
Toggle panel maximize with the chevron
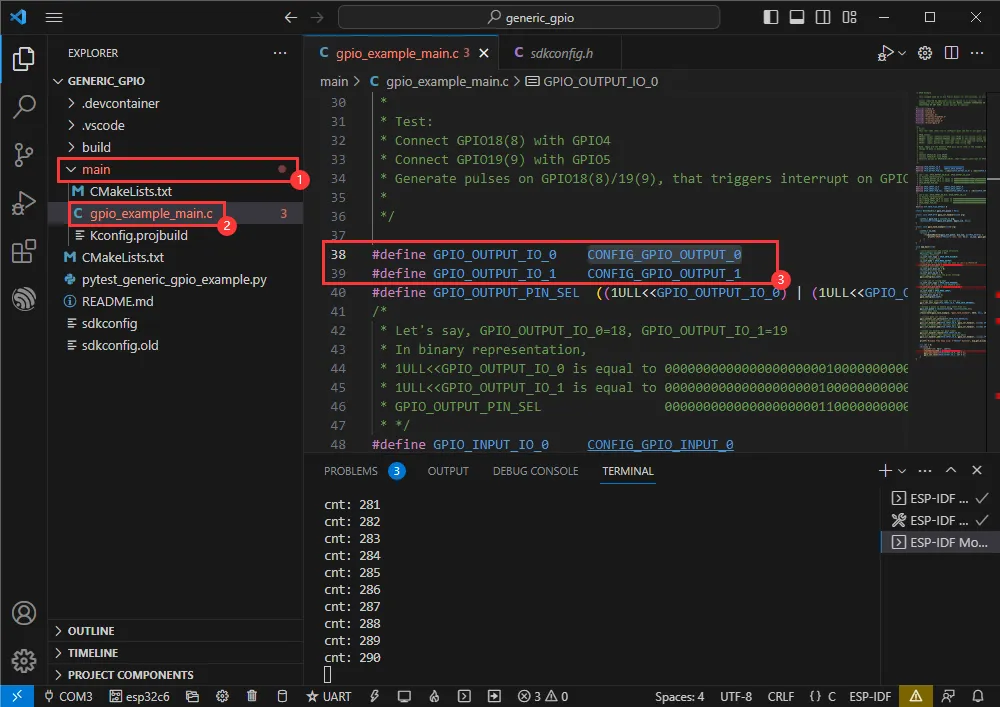[951, 470]
